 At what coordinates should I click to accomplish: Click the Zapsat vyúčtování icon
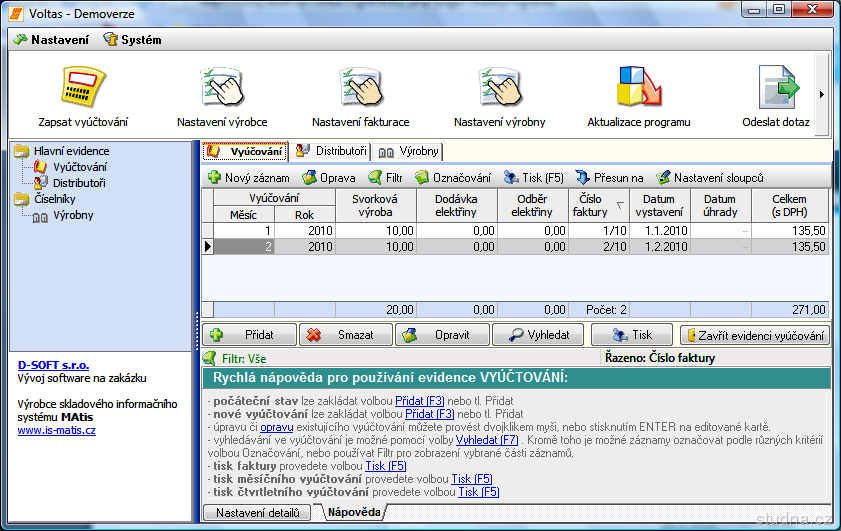83,88
